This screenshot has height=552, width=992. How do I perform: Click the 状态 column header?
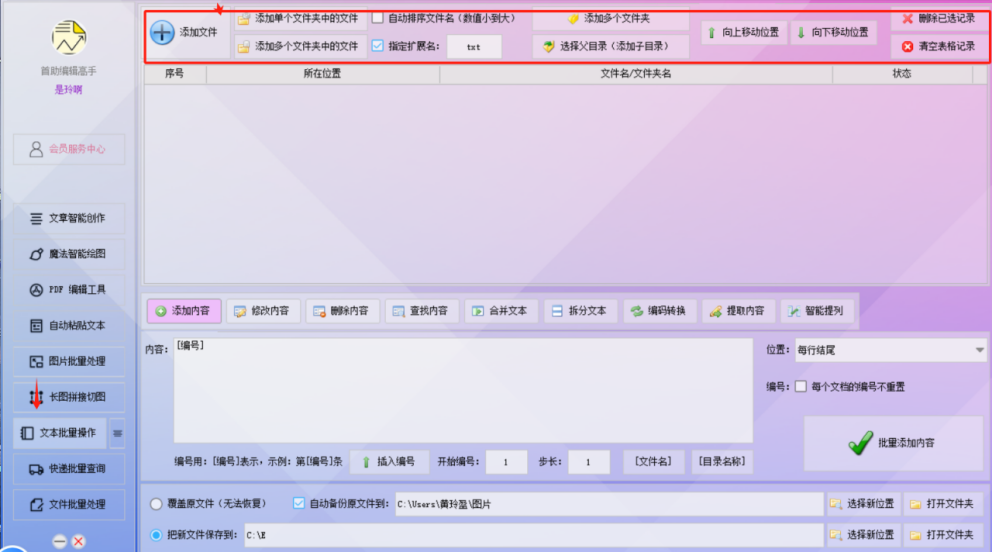click(902, 74)
